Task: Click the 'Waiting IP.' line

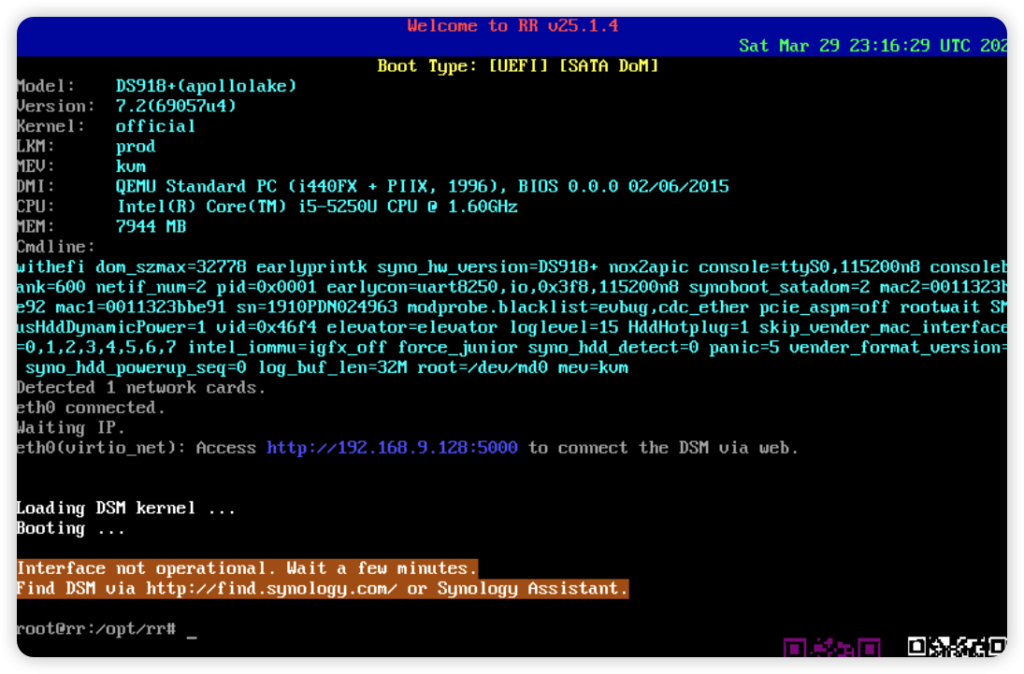Action: pos(71,428)
